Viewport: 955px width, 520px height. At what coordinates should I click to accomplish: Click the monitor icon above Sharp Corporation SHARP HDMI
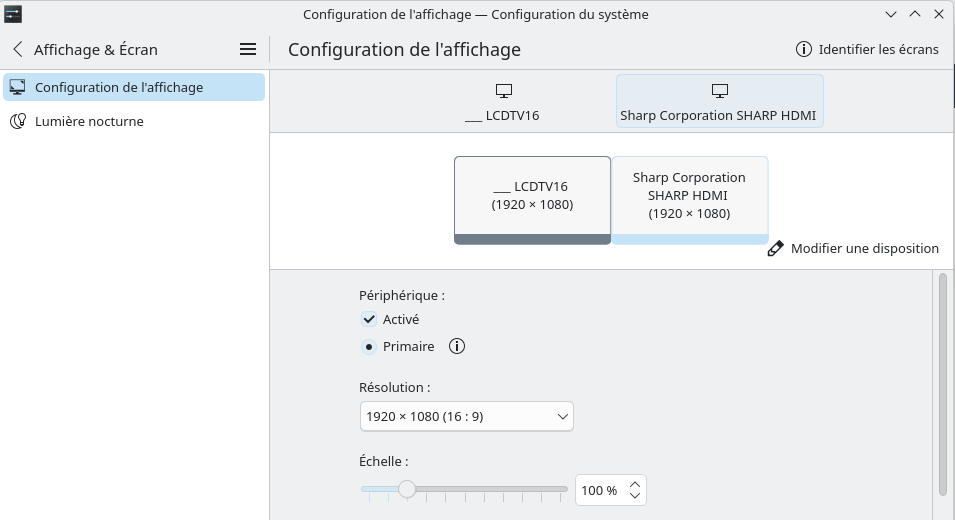tap(719, 91)
